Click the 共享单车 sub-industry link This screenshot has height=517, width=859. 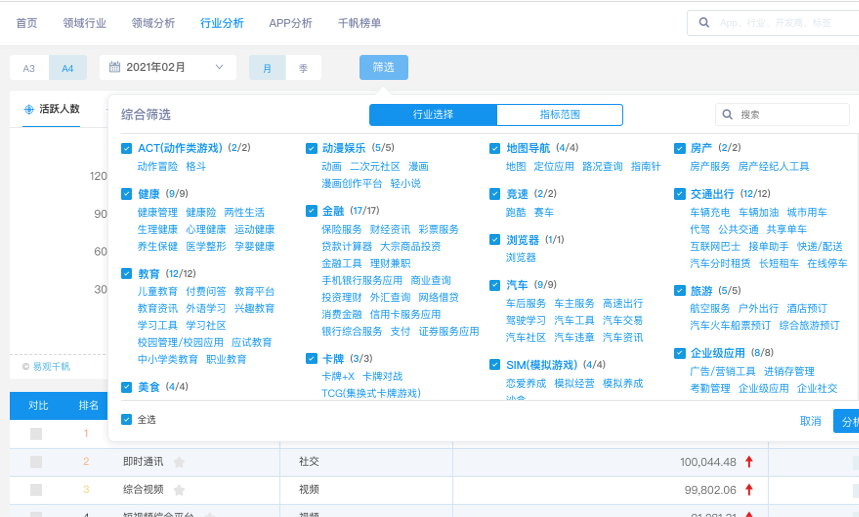pos(787,229)
